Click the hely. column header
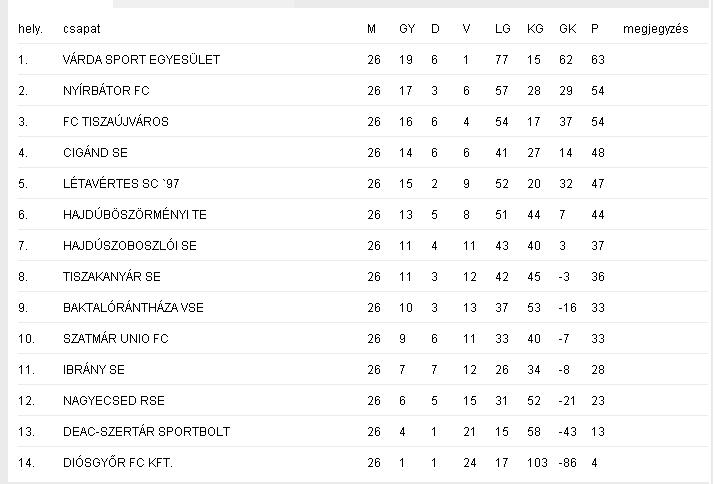The image size is (714, 484). click(x=31, y=29)
